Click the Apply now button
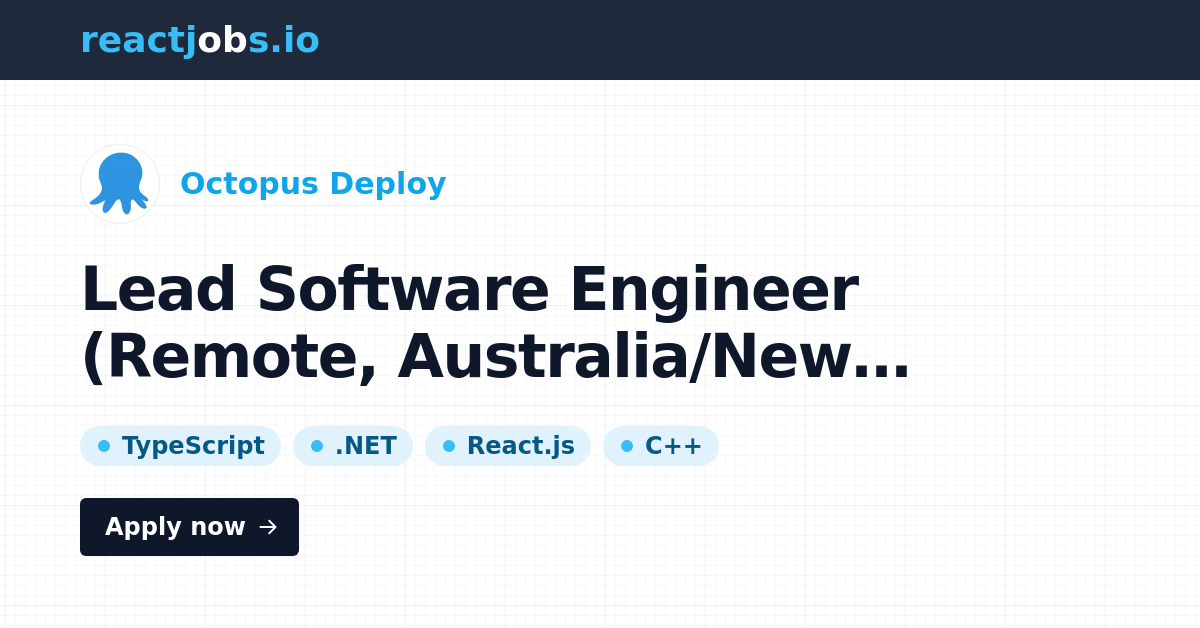Screen dimensions: 1200x628 189,527
